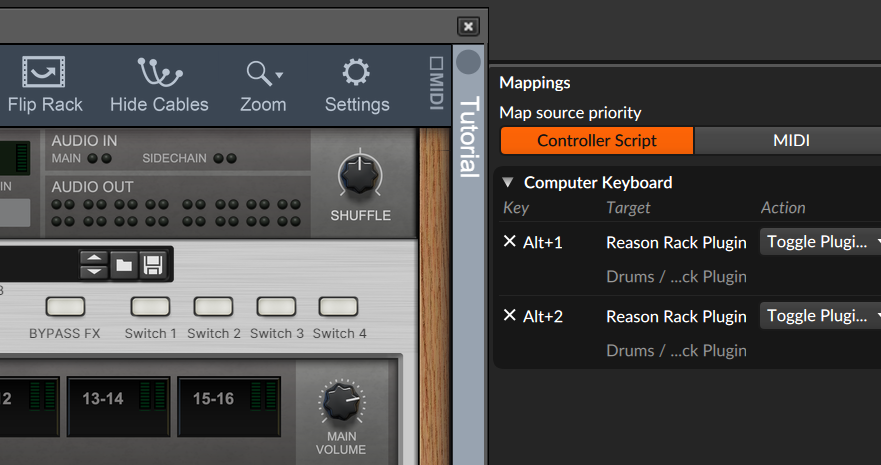Open Action dropdown for Alt+2 mapping
Image resolution: width=881 pixels, height=465 pixels.
click(821, 316)
